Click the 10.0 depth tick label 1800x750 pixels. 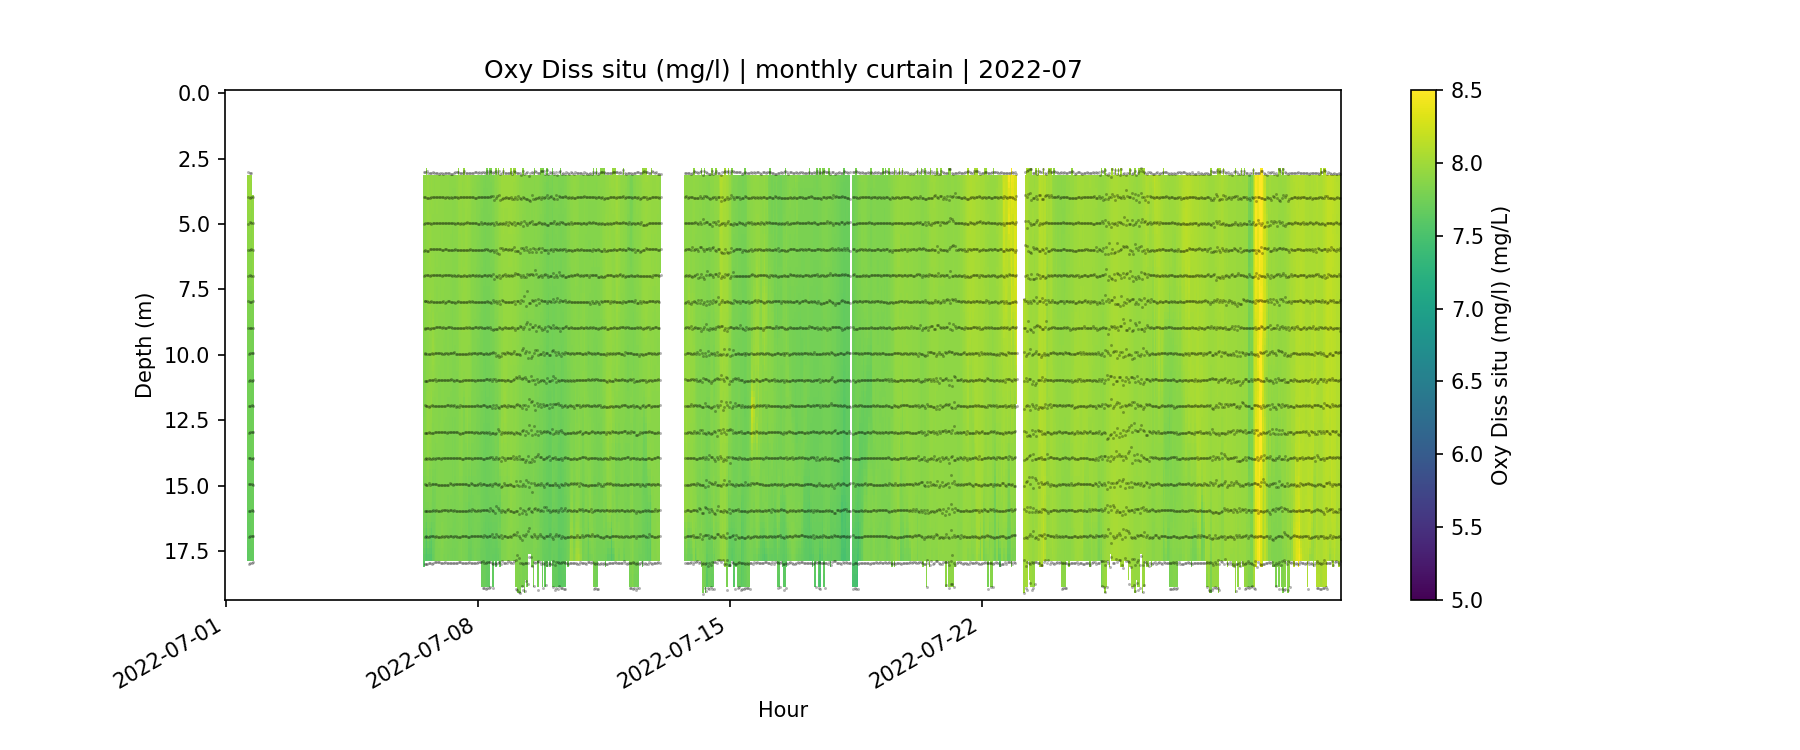coord(188,356)
